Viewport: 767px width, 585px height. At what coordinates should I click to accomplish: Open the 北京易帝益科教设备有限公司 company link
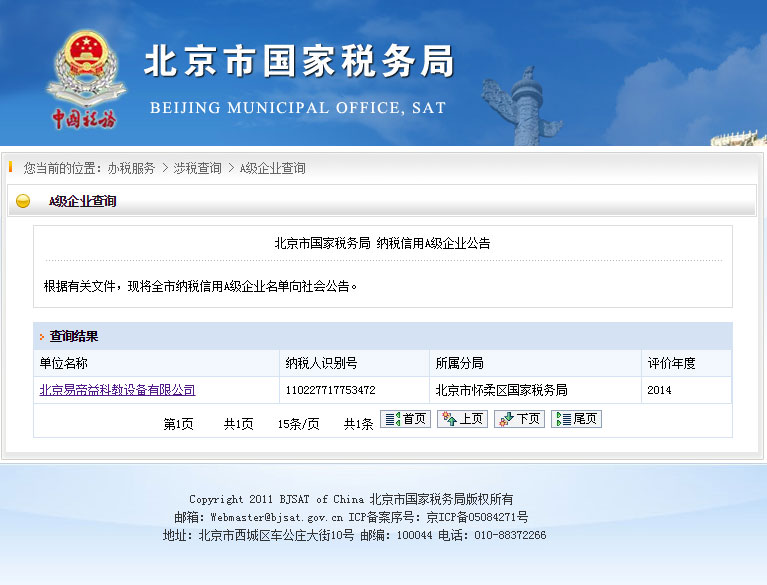tap(117, 390)
